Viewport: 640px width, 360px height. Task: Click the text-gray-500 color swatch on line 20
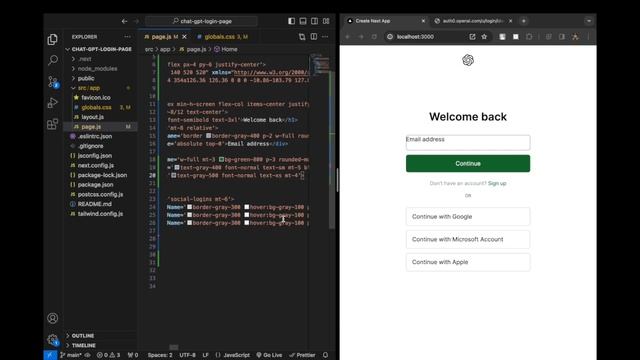(173, 176)
